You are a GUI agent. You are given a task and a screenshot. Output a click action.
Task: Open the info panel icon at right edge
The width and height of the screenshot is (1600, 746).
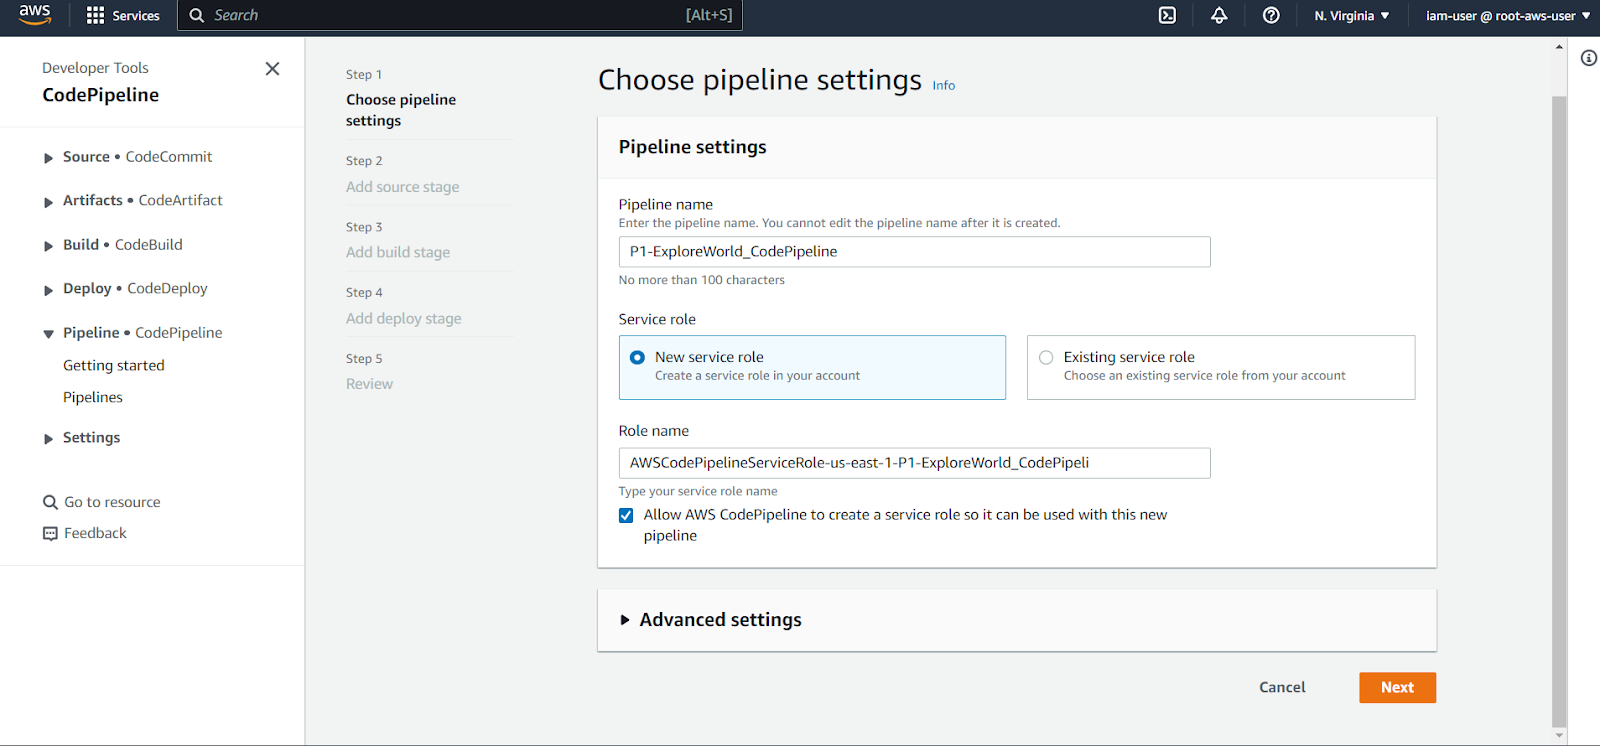[1589, 58]
